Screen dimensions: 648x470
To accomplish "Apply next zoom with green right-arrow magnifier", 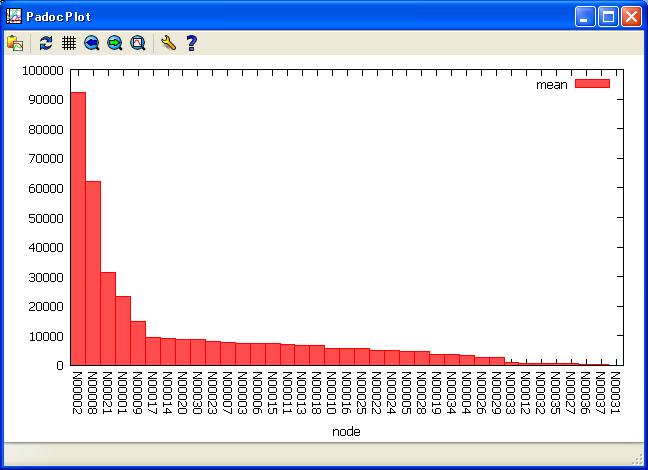I will 115,43.
